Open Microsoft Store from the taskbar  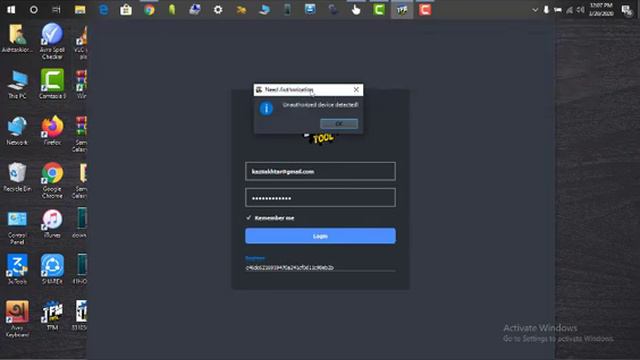126,9
